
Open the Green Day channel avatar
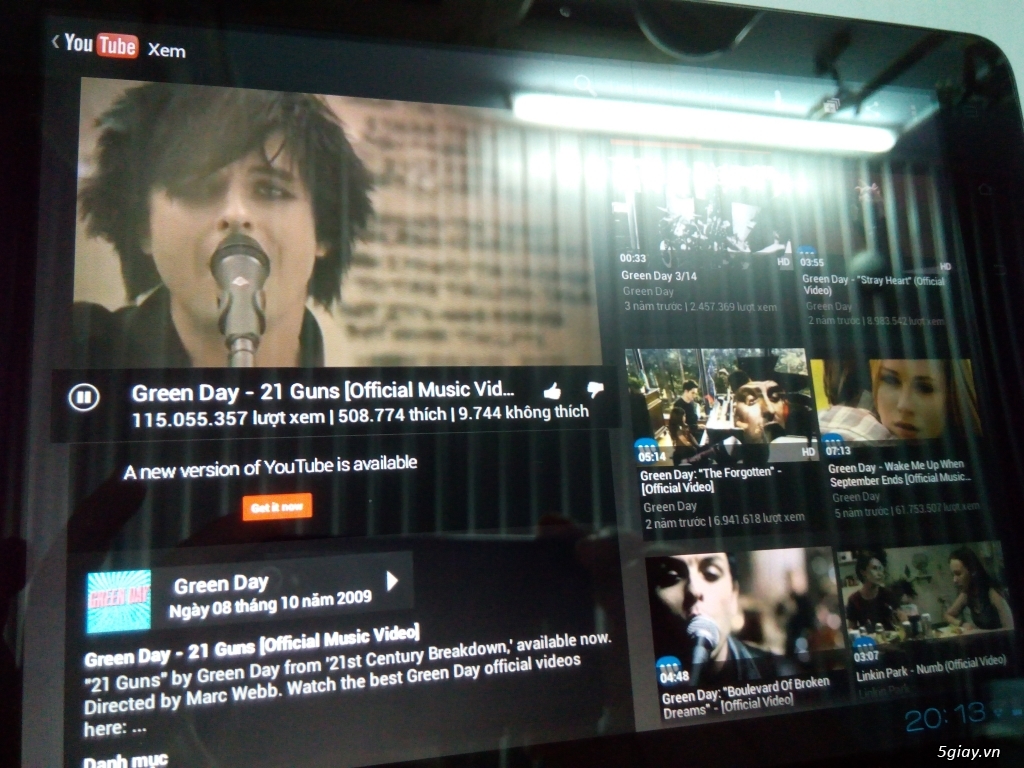tap(119, 601)
